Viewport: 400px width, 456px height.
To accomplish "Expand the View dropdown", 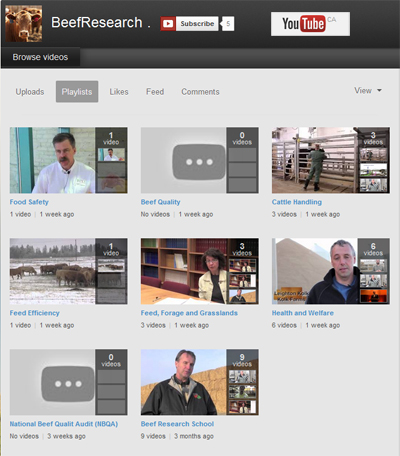I will pos(368,91).
